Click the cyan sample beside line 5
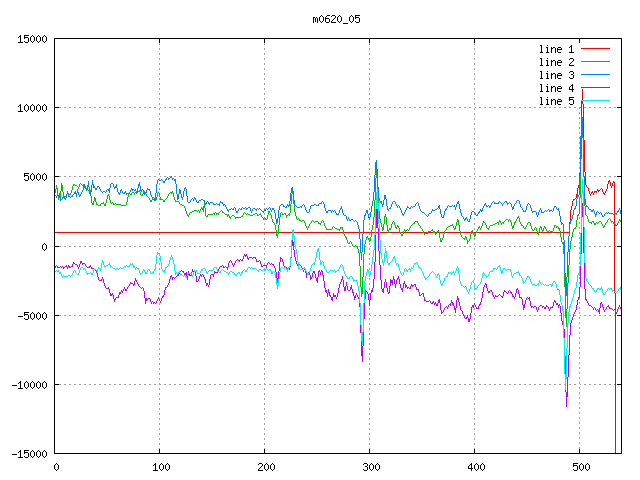The height and width of the screenshot is (480, 640). click(595, 101)
